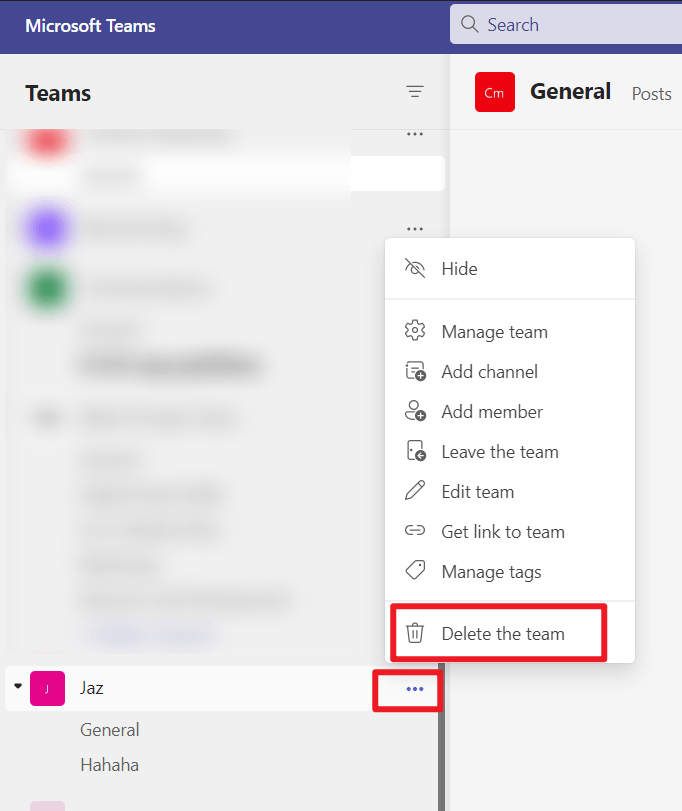This screenshot has width=682, height=811.
Task: Click the search magnifier icon
Action: [x=469, y=24]
